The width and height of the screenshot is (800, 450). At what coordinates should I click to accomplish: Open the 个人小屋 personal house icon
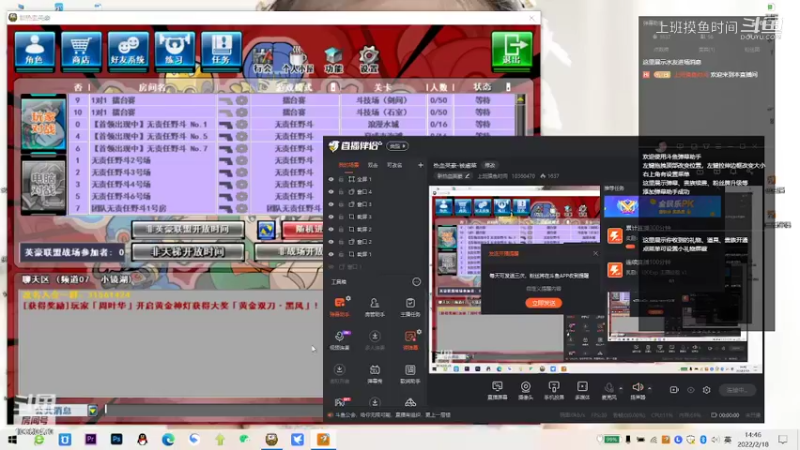[298, 59]
